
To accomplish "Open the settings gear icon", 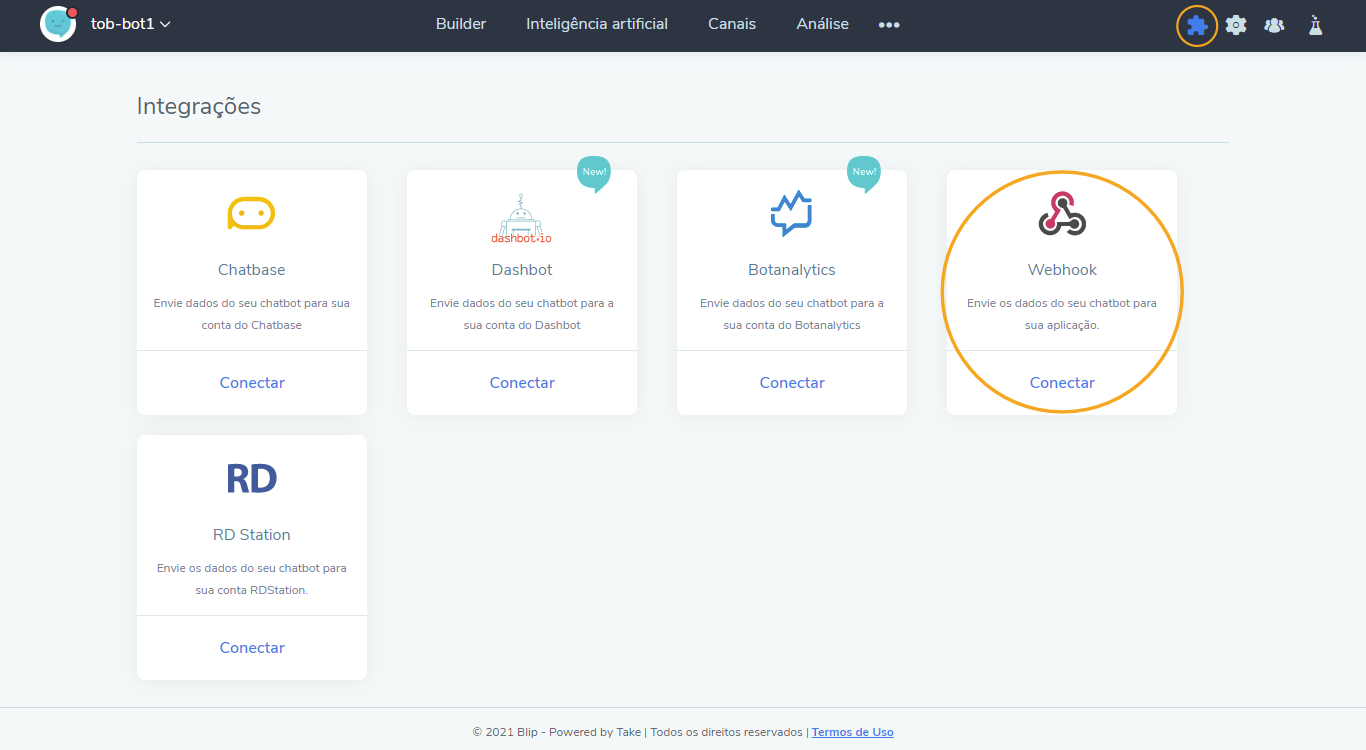I will [x=1236, y=26].
